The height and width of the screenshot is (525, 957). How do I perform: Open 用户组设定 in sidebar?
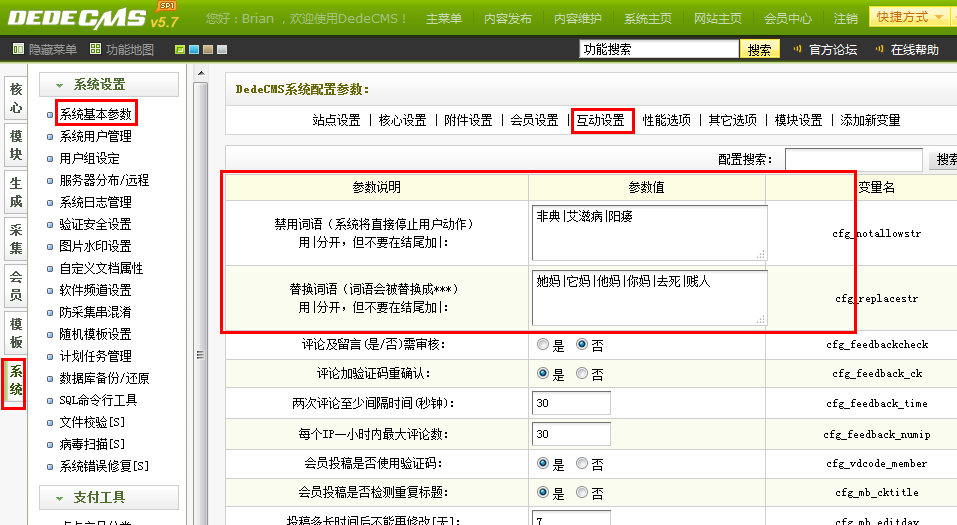point(89,158)
